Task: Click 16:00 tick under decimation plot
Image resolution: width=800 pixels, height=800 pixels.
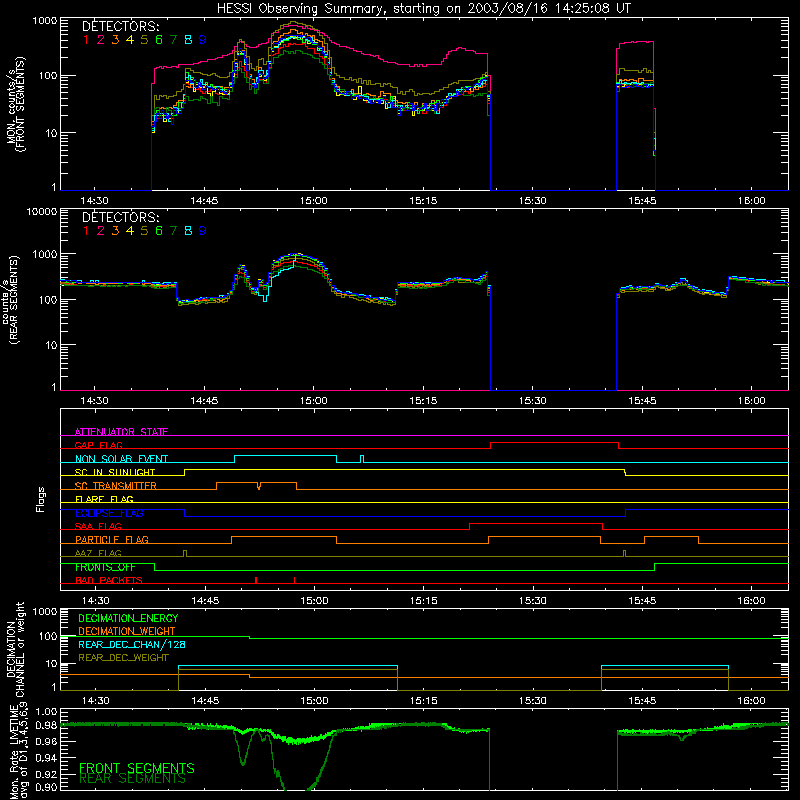Action: [x=751, y=701]
